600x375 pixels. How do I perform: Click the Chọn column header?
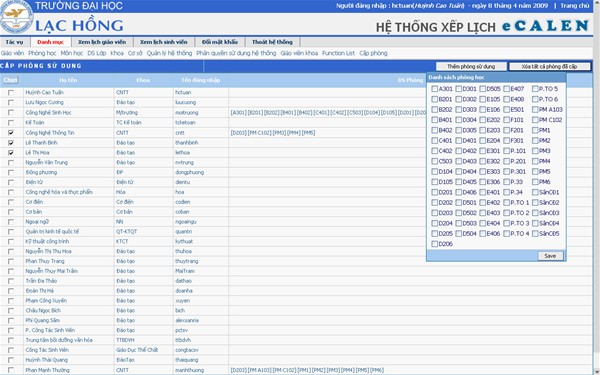10,80
